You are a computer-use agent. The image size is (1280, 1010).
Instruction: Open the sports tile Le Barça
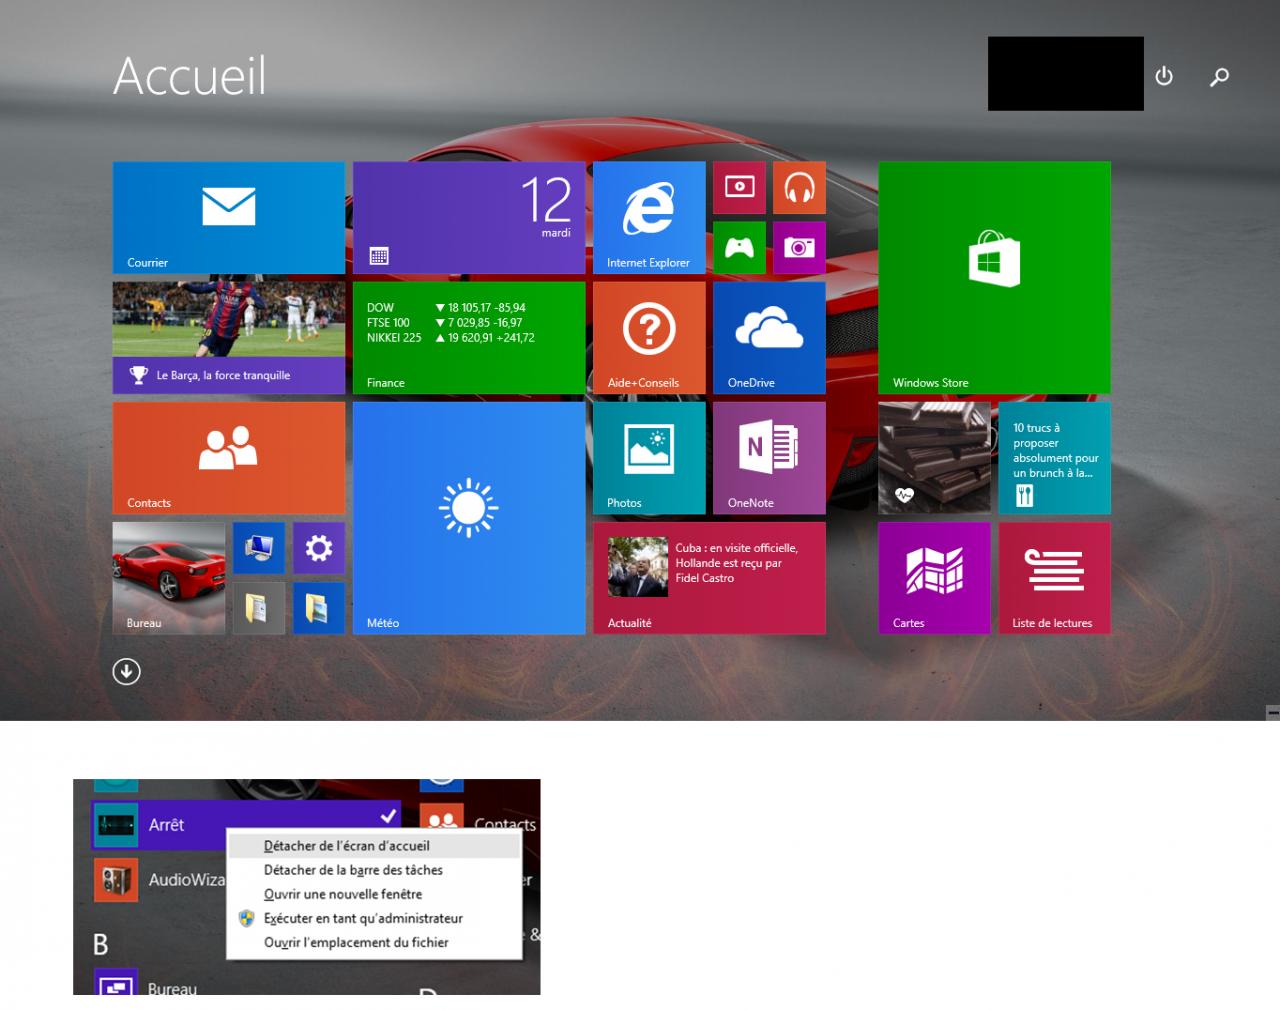click(x=229, y=338)
